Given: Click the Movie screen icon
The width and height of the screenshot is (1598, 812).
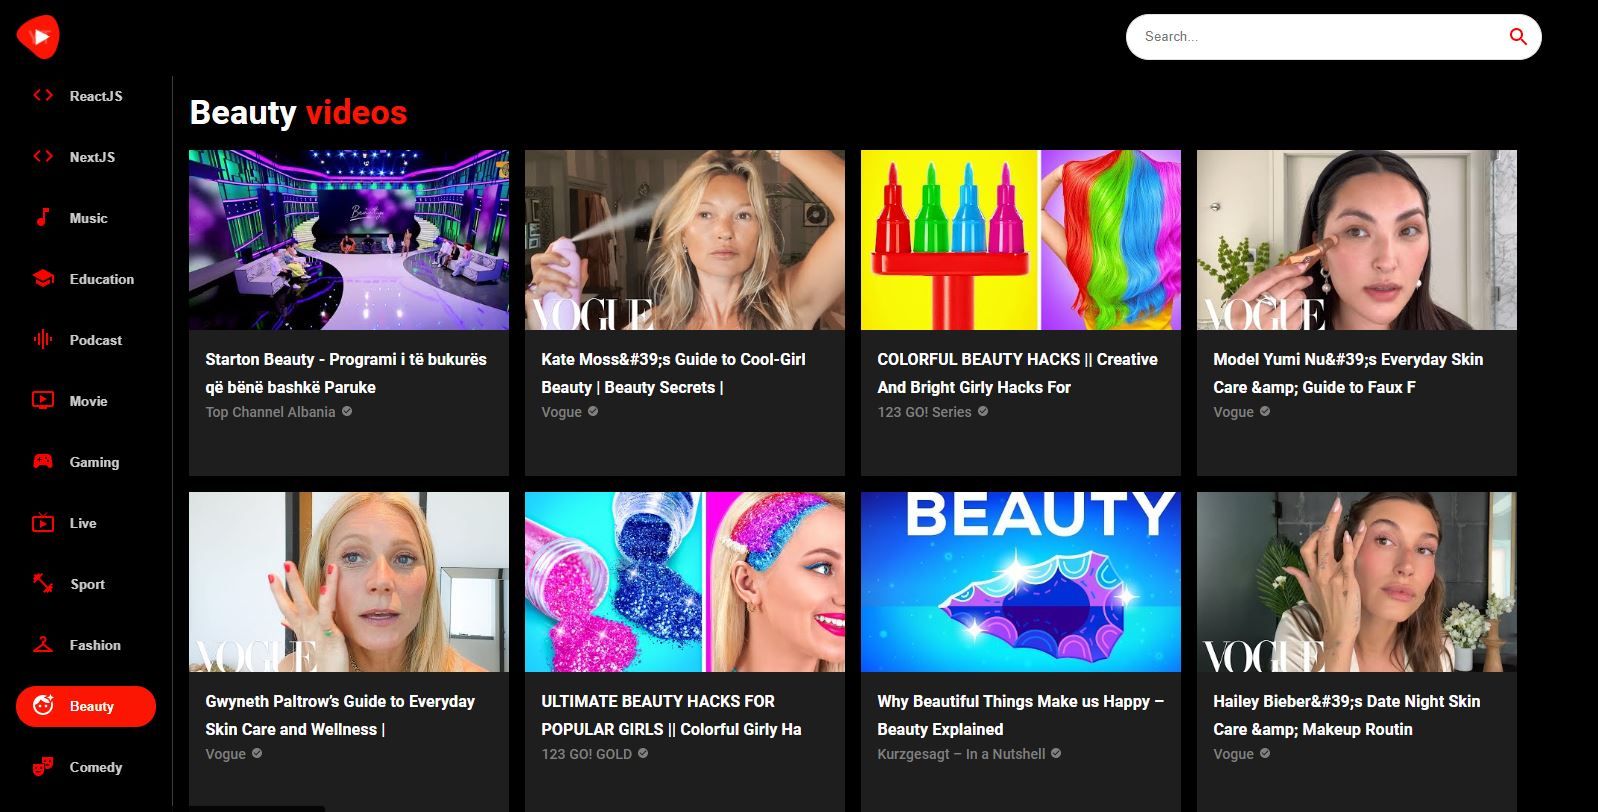Looking at the screenshot, I should (x=43, y=401).
